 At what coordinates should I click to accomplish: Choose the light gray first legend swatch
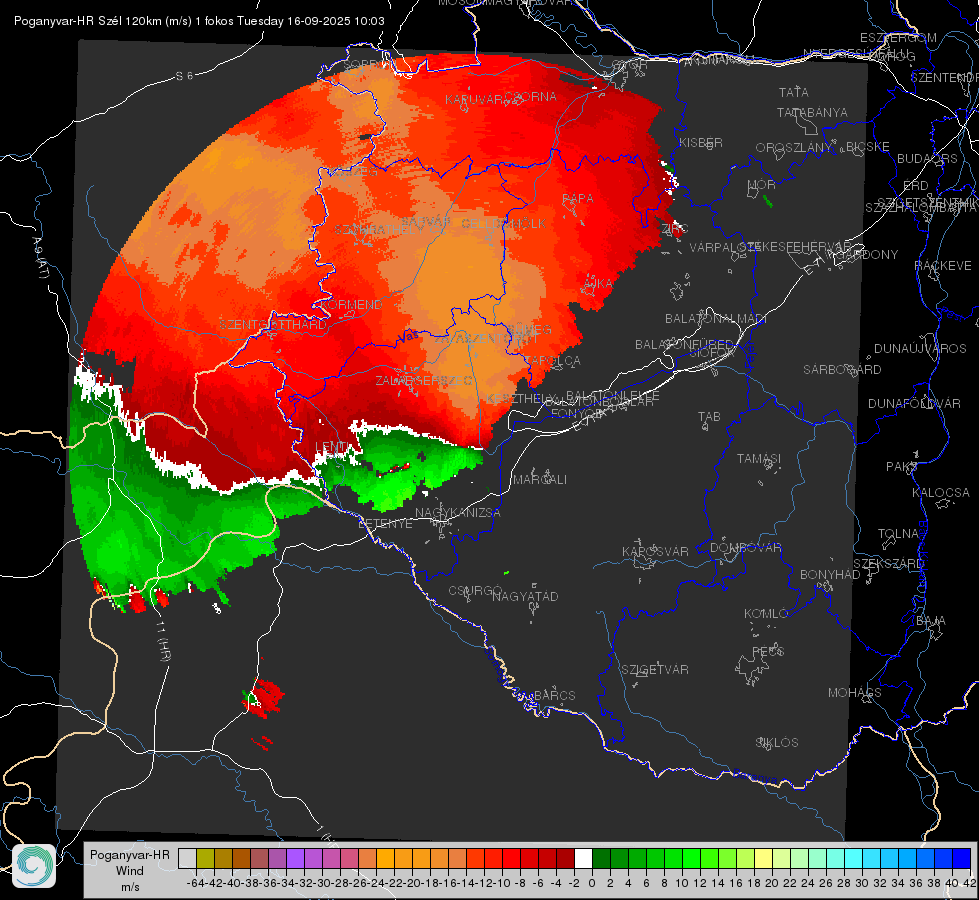(x=187, y=858)
